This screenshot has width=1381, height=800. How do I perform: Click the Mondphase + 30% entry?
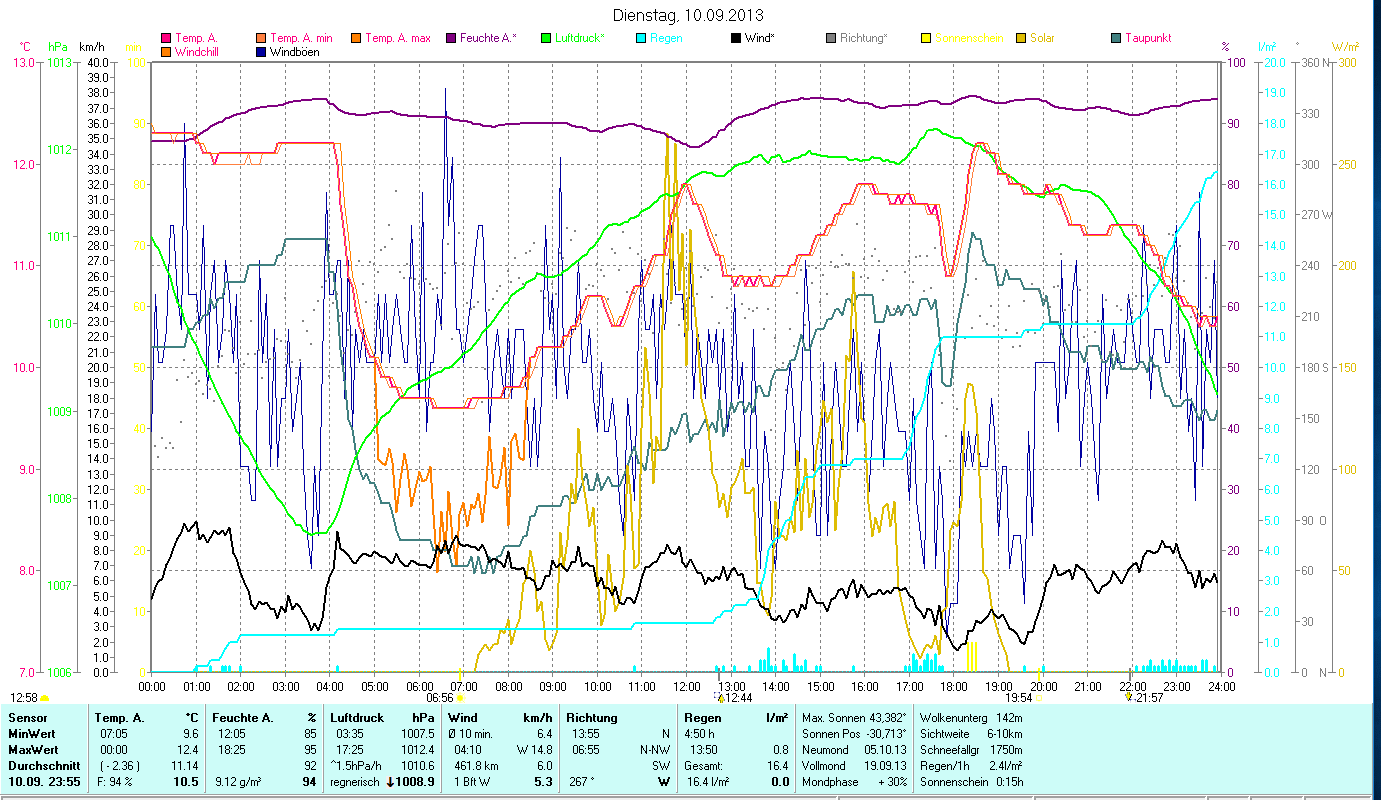[855, 782]
